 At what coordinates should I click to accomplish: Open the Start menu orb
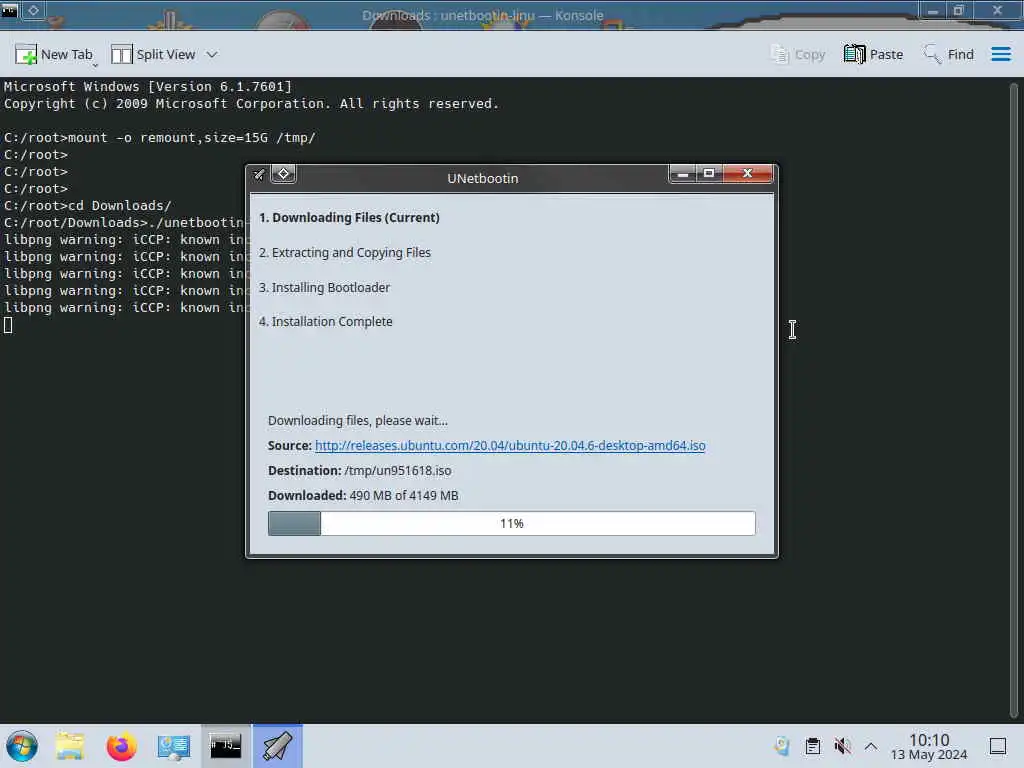[x=22, y=746]
